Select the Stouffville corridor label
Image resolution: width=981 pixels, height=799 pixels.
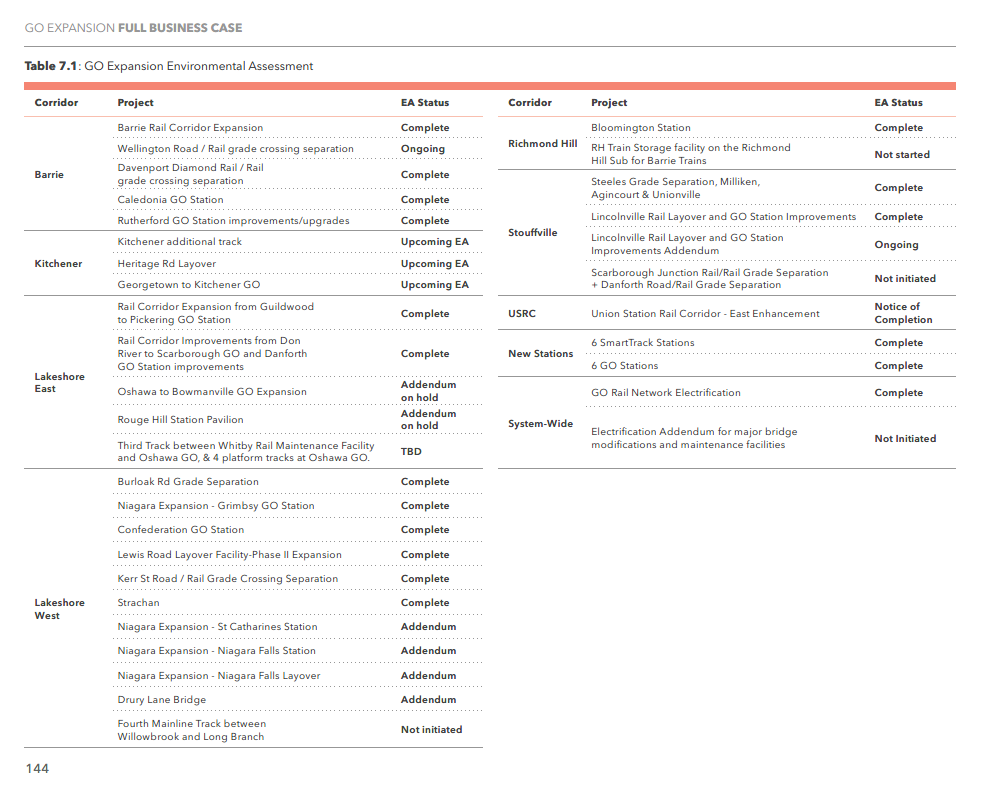[532, 233]
